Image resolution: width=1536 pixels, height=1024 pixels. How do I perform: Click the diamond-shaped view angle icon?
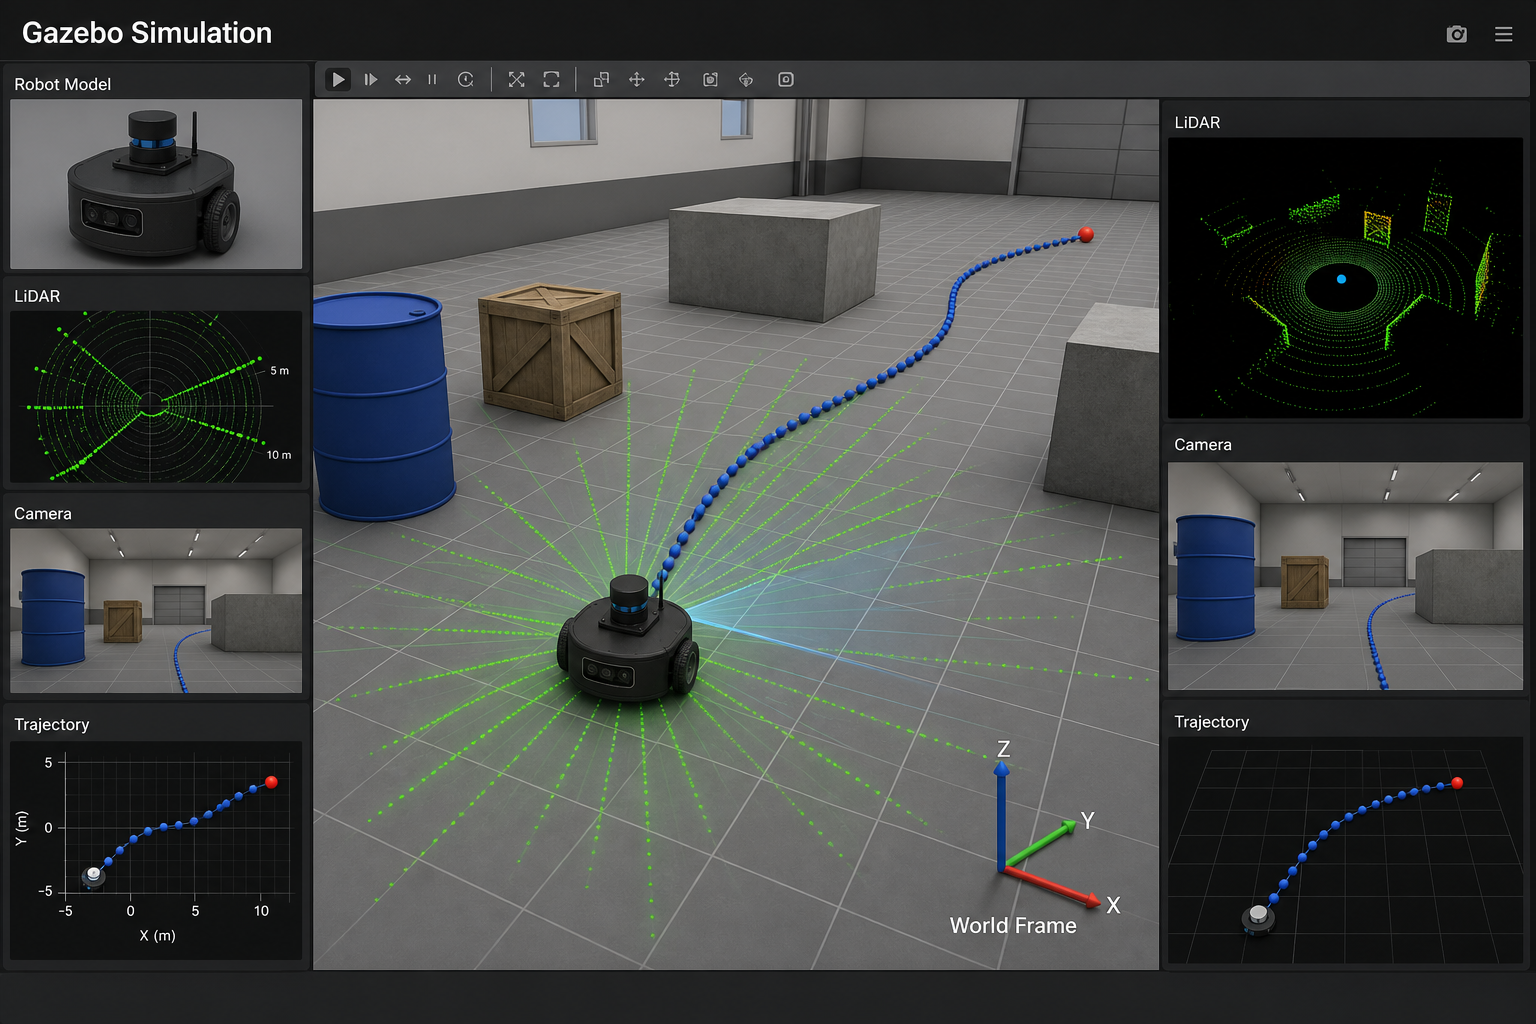point(746,79)
